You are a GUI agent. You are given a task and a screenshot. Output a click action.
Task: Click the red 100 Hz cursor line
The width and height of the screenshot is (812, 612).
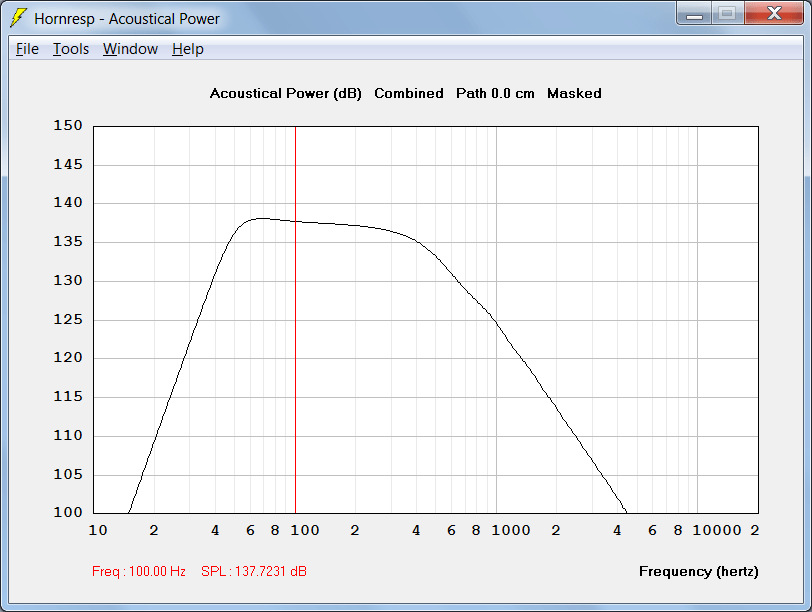(x=295, y=320)
